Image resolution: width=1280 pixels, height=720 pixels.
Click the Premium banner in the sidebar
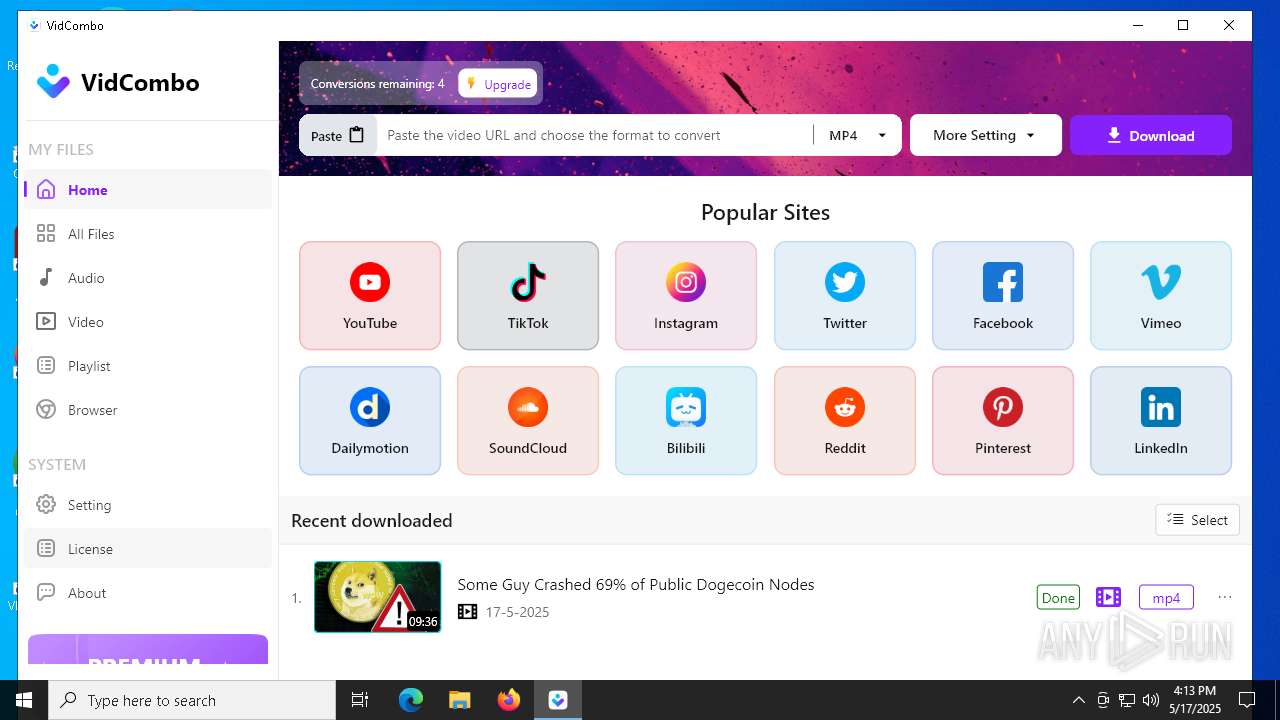(148, 649)
